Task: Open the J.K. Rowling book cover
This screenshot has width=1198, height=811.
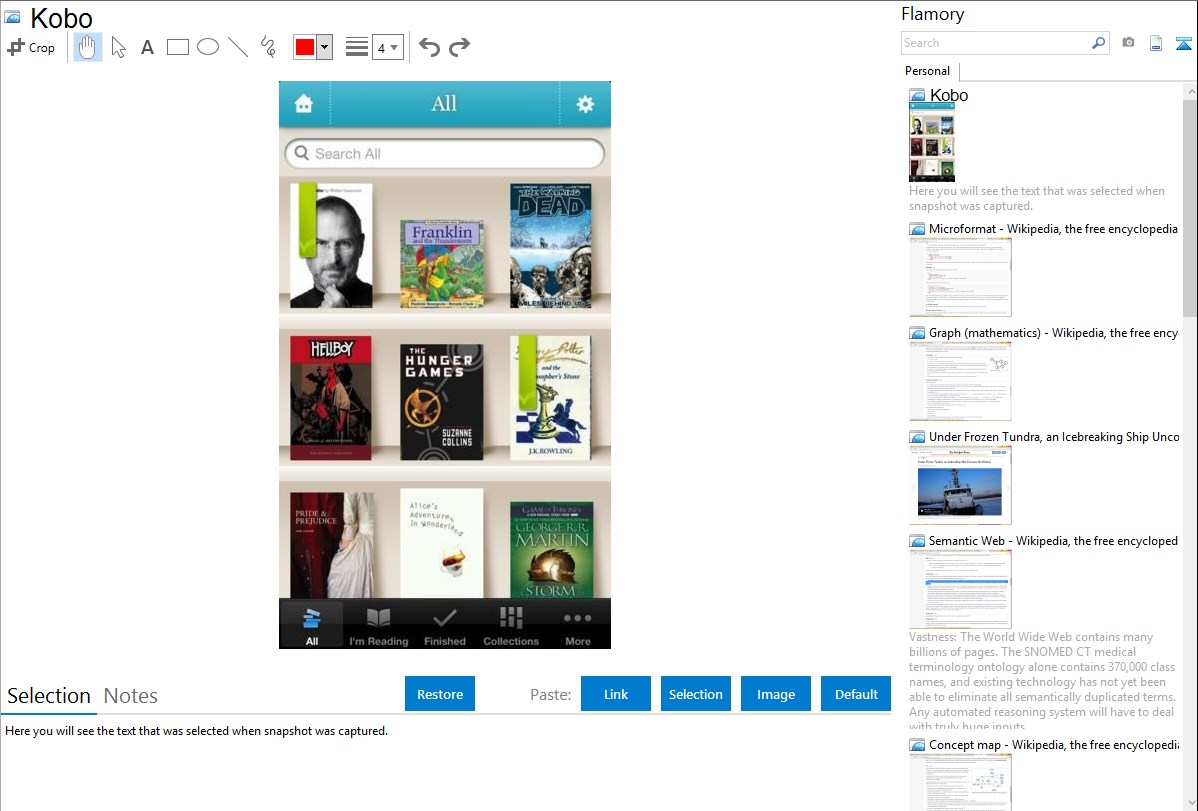Action: click(551, 397)
